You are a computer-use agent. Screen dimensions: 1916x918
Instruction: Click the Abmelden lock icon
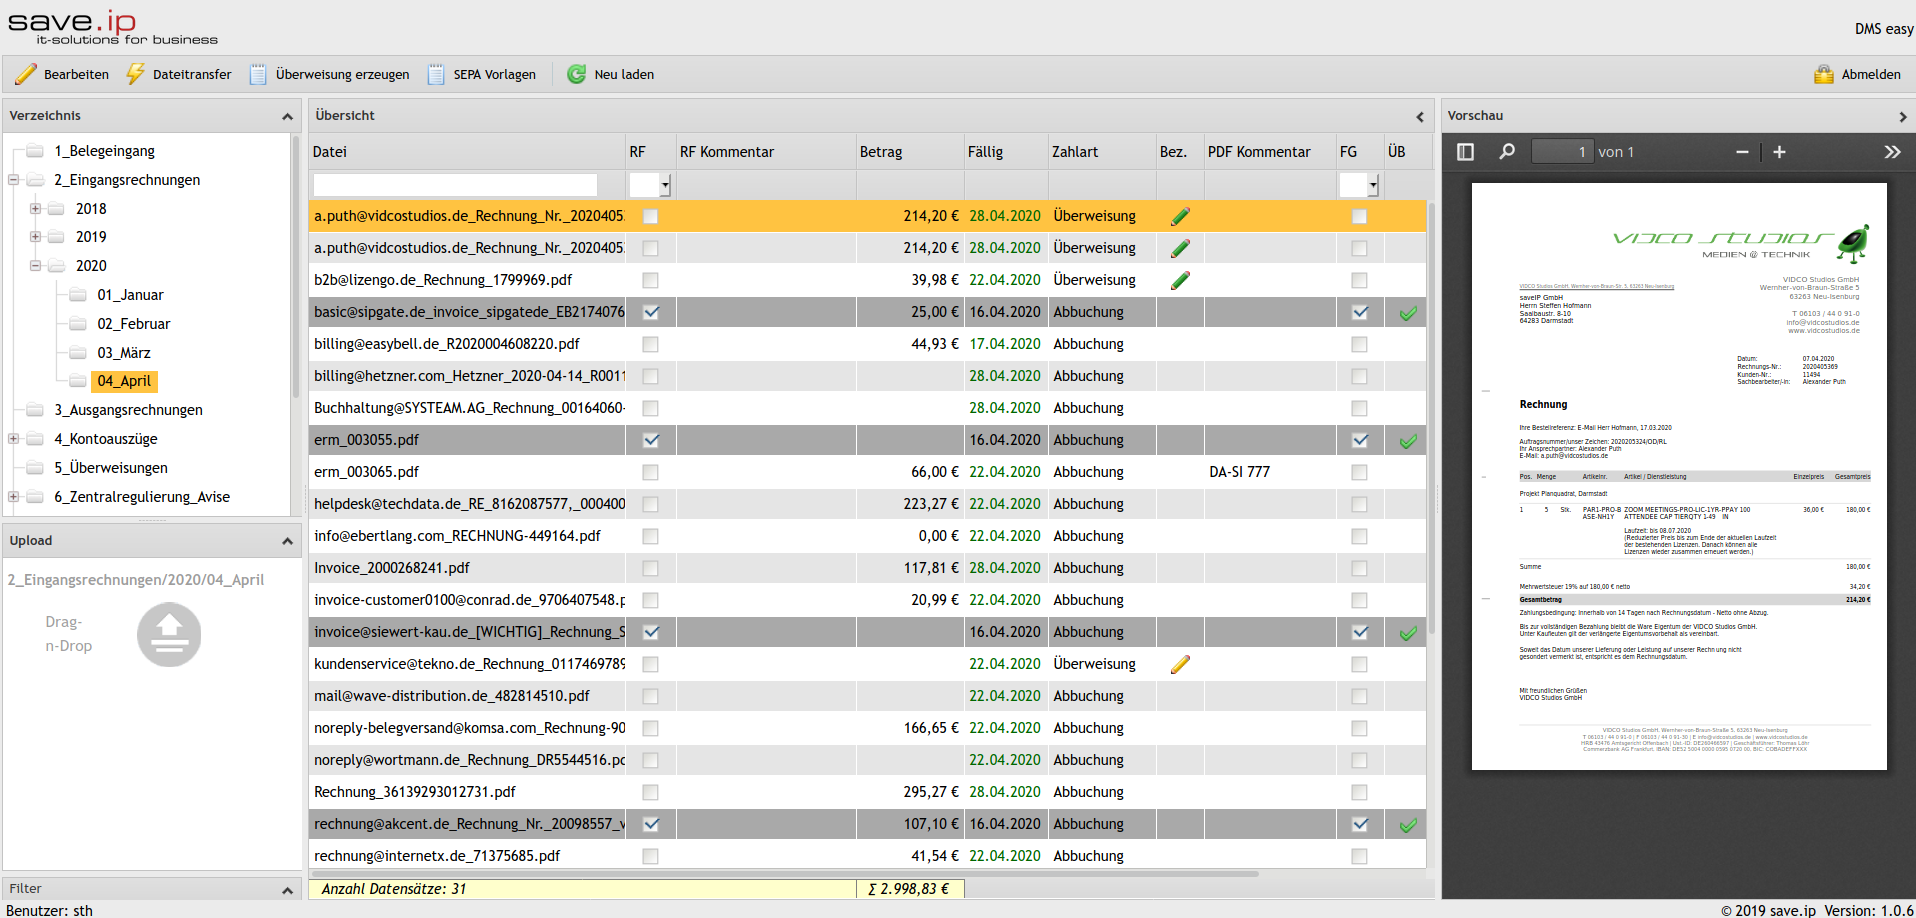click(x=1824, y=74)
